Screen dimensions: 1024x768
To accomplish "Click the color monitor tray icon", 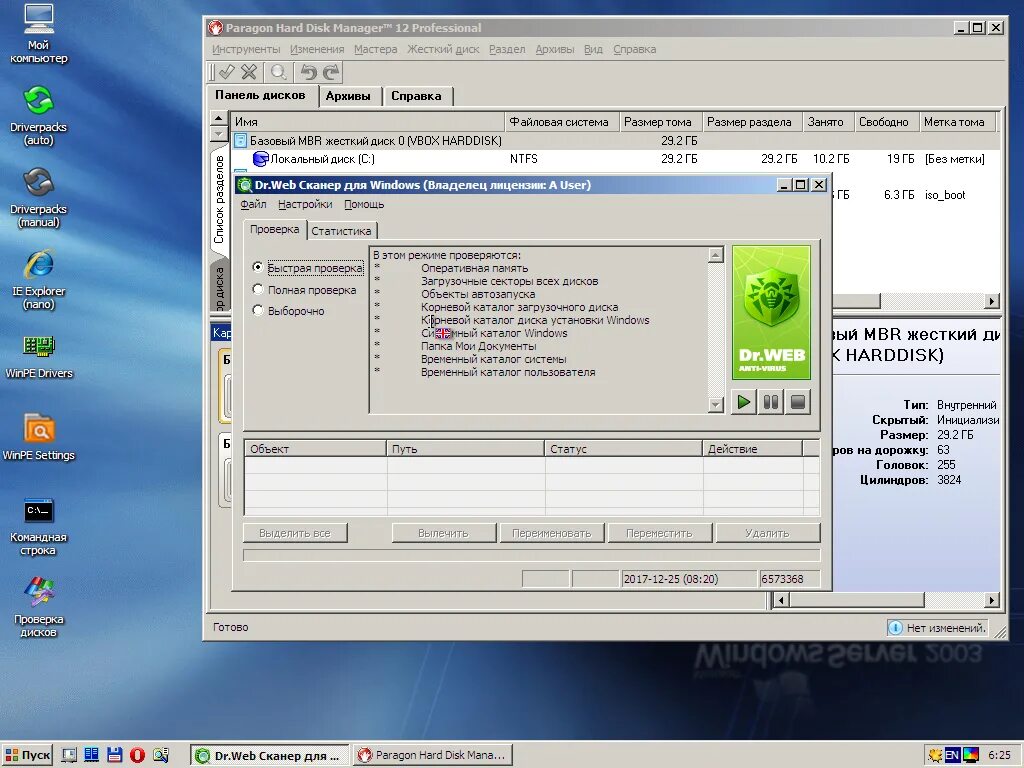I will pyautogui.click(x=970, y=756).
